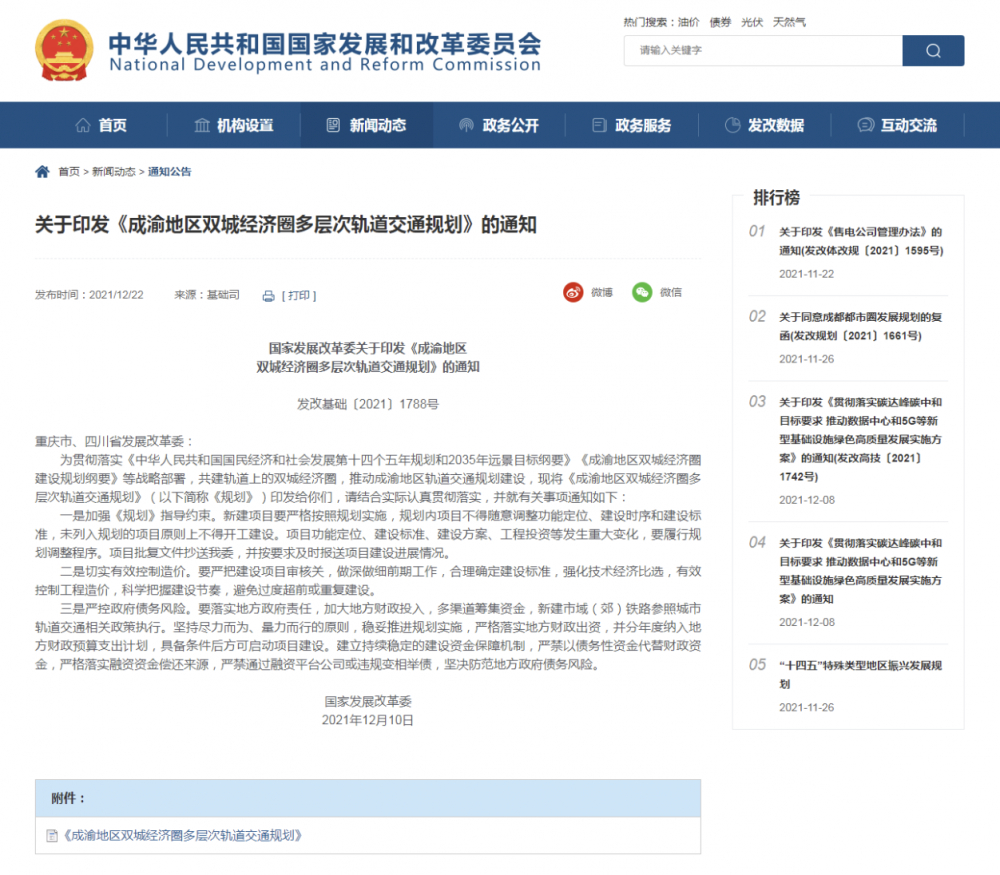This screenshot has width=1000, height=875.
Task: Click breadcrumb link 首页
Action: (69, 172)
